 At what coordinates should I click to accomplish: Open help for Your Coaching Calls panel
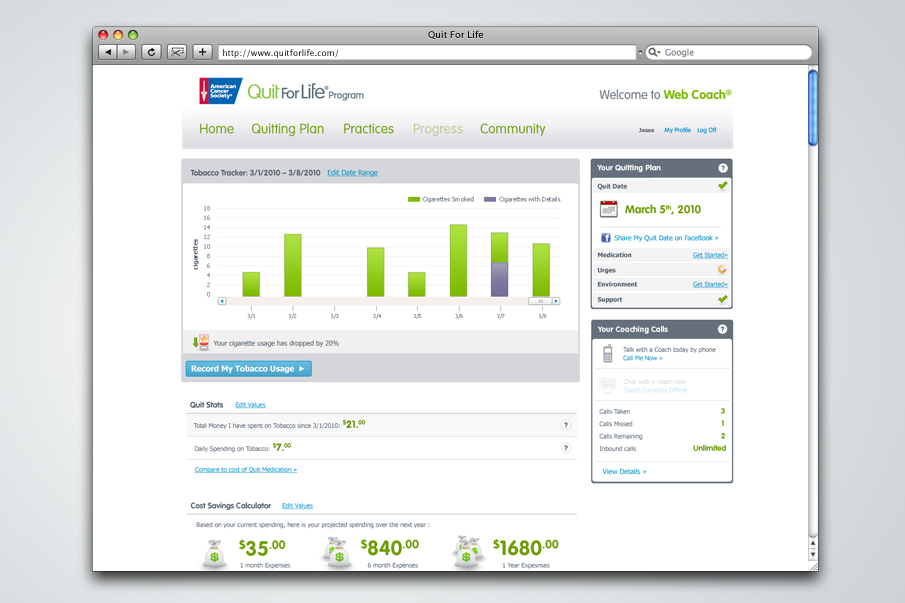point(723,329)
